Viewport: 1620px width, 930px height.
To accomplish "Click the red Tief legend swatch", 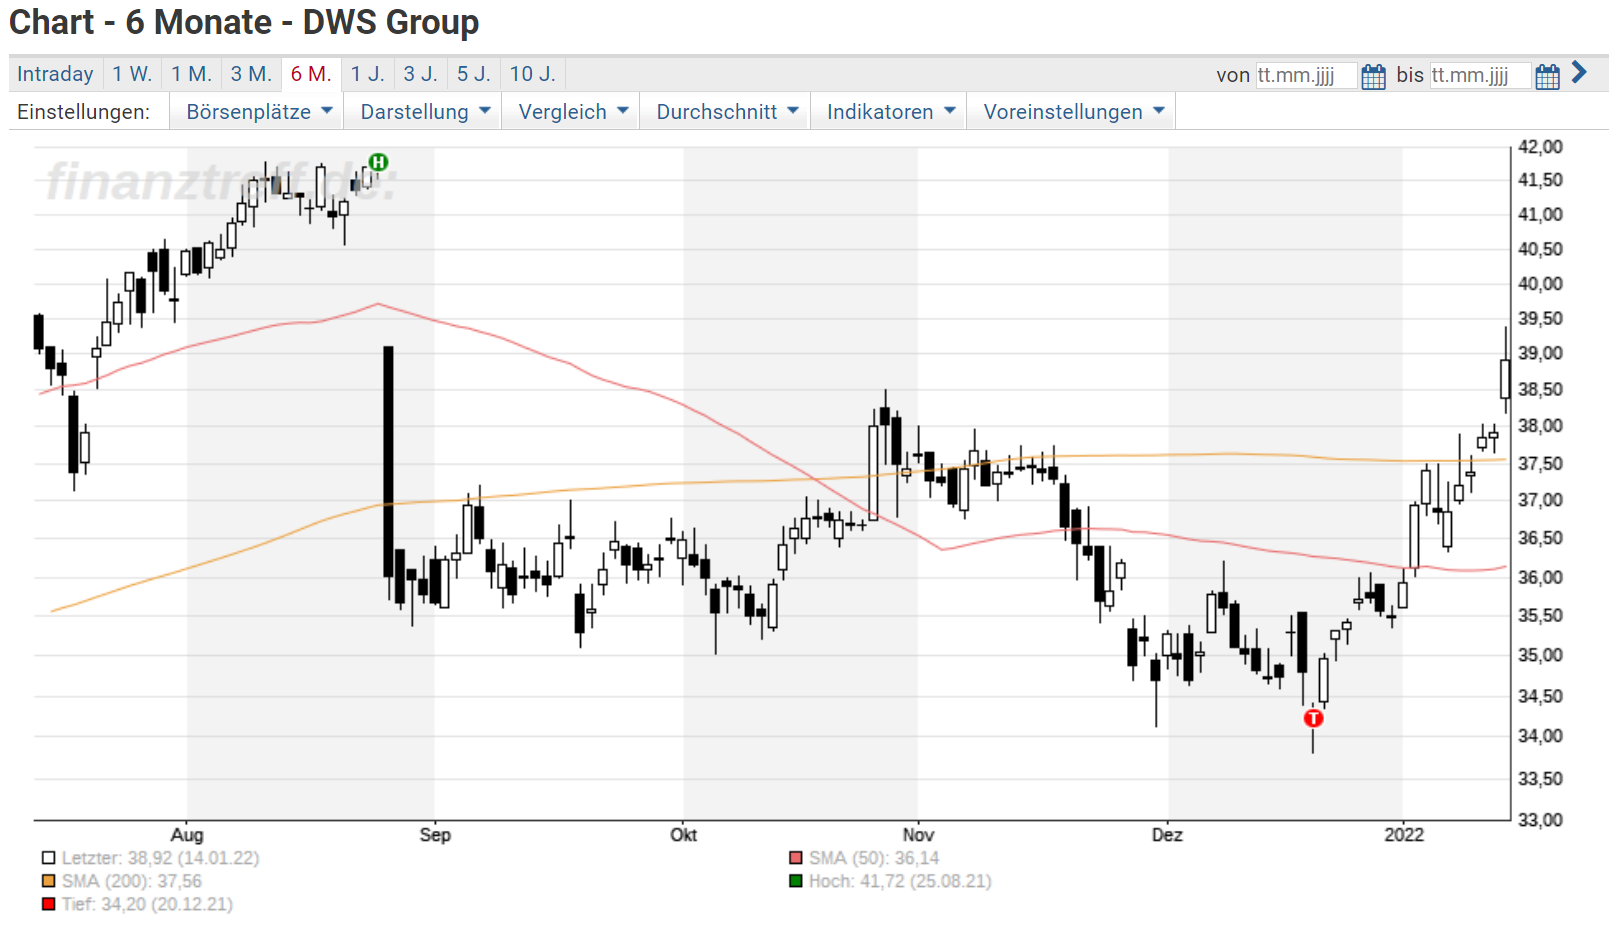I will 48,904.
